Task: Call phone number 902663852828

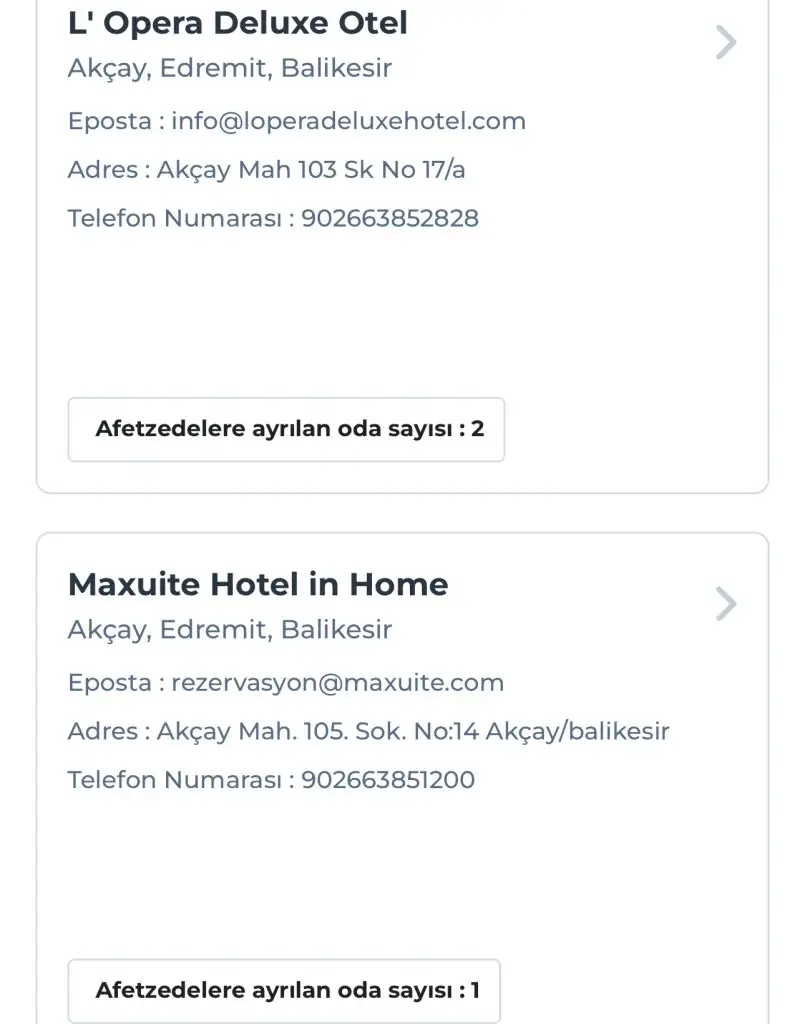Action: 390,218
